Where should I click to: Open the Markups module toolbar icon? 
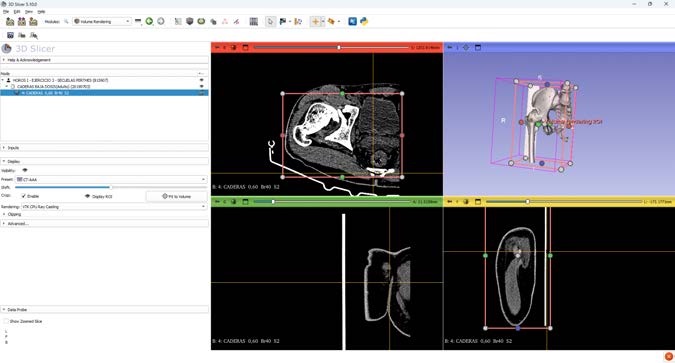click(225, 22)
